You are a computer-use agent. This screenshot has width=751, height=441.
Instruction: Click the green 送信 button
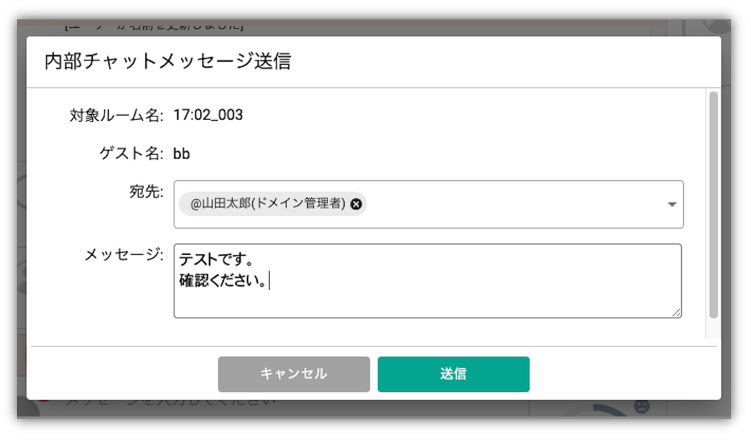454,374
